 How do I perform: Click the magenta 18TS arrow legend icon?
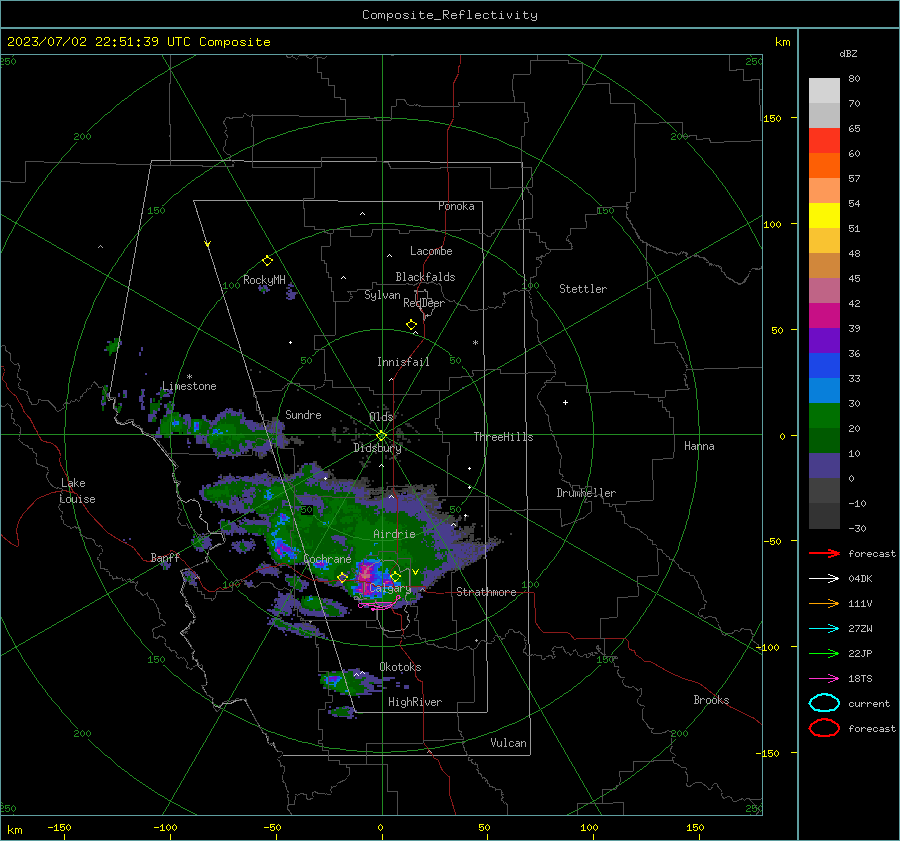824,679
